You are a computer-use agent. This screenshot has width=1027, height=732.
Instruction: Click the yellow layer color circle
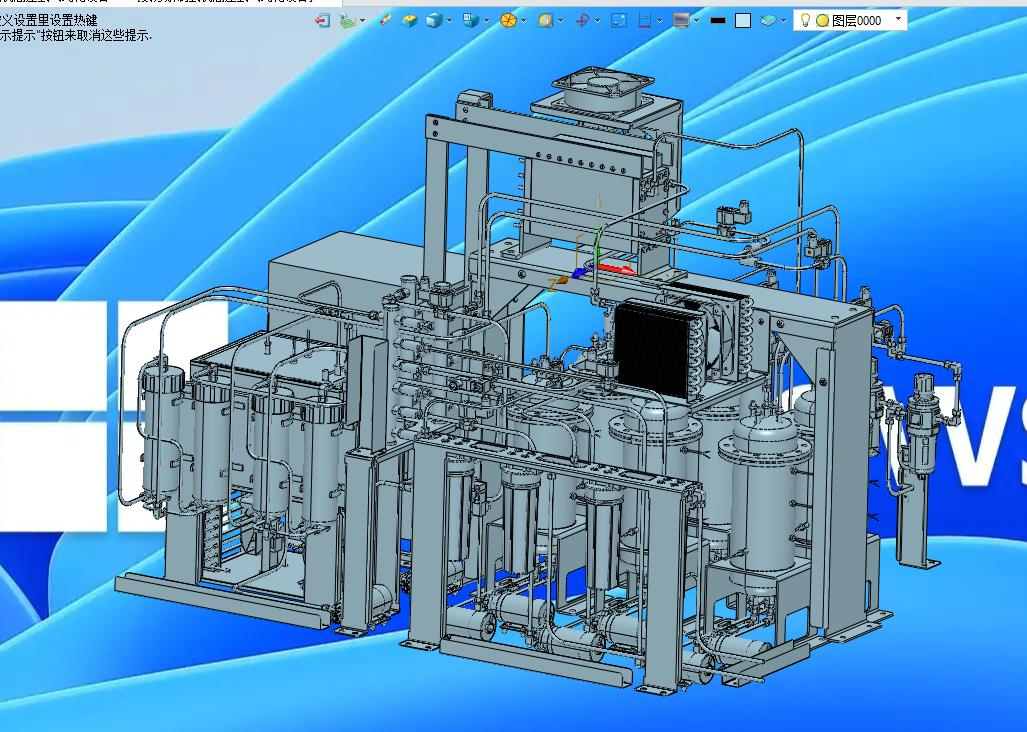[x=823, y=21]
